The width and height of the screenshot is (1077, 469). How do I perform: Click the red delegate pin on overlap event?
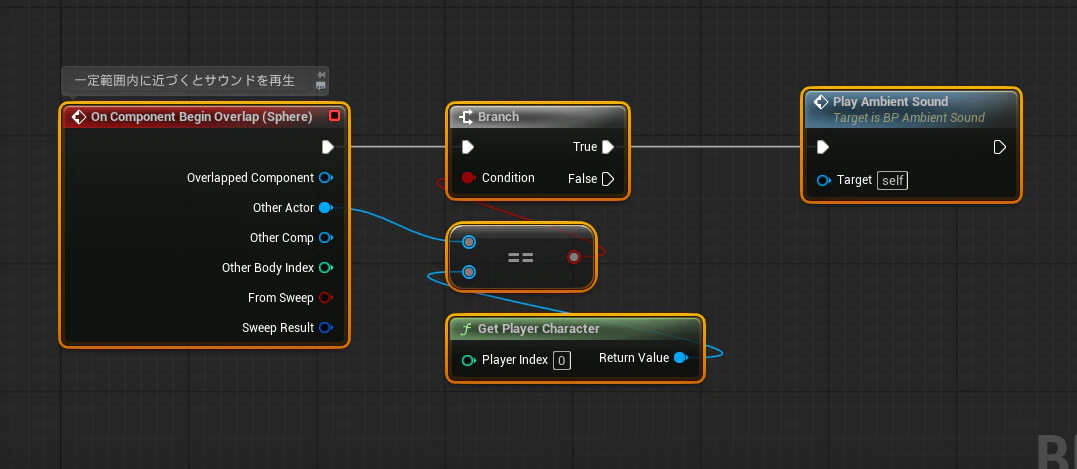[335, 116]
